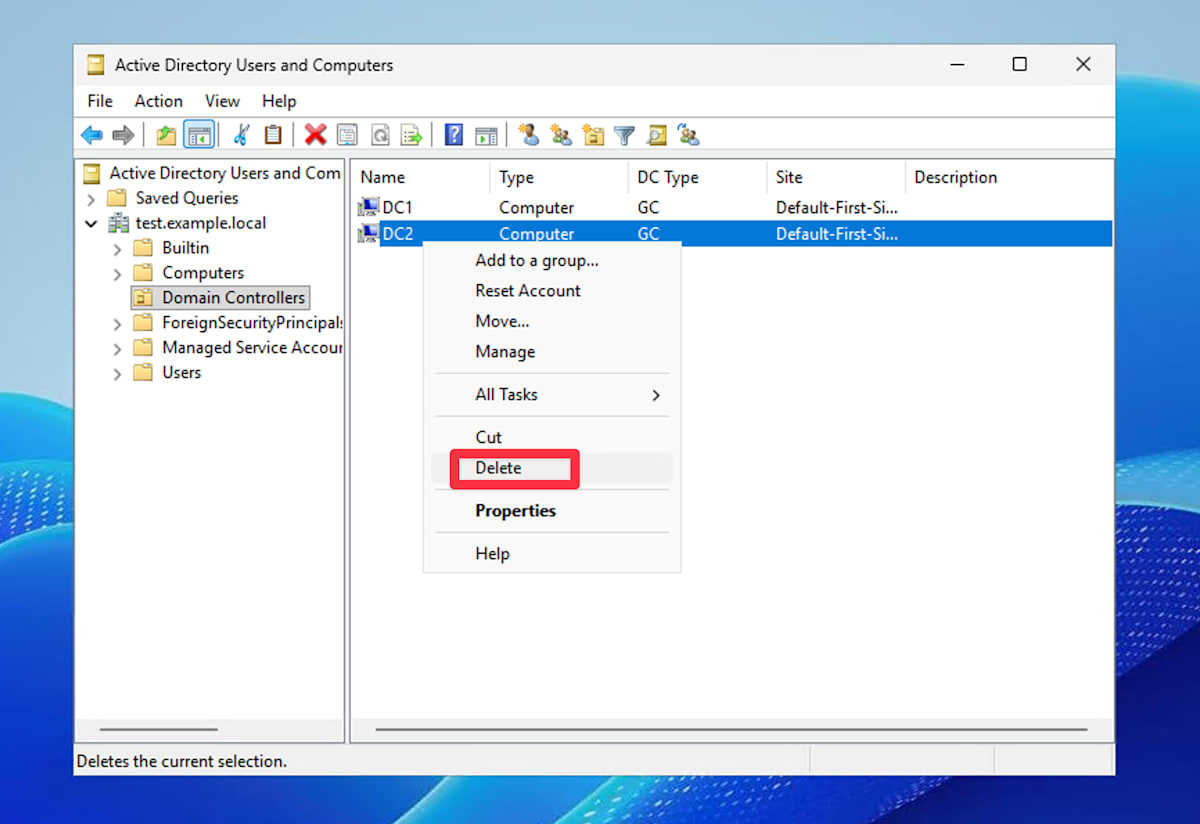Sort by the Description column header
This screenshot has height=824, width=1200.
pyautogui.click(x=1008, y=177)
